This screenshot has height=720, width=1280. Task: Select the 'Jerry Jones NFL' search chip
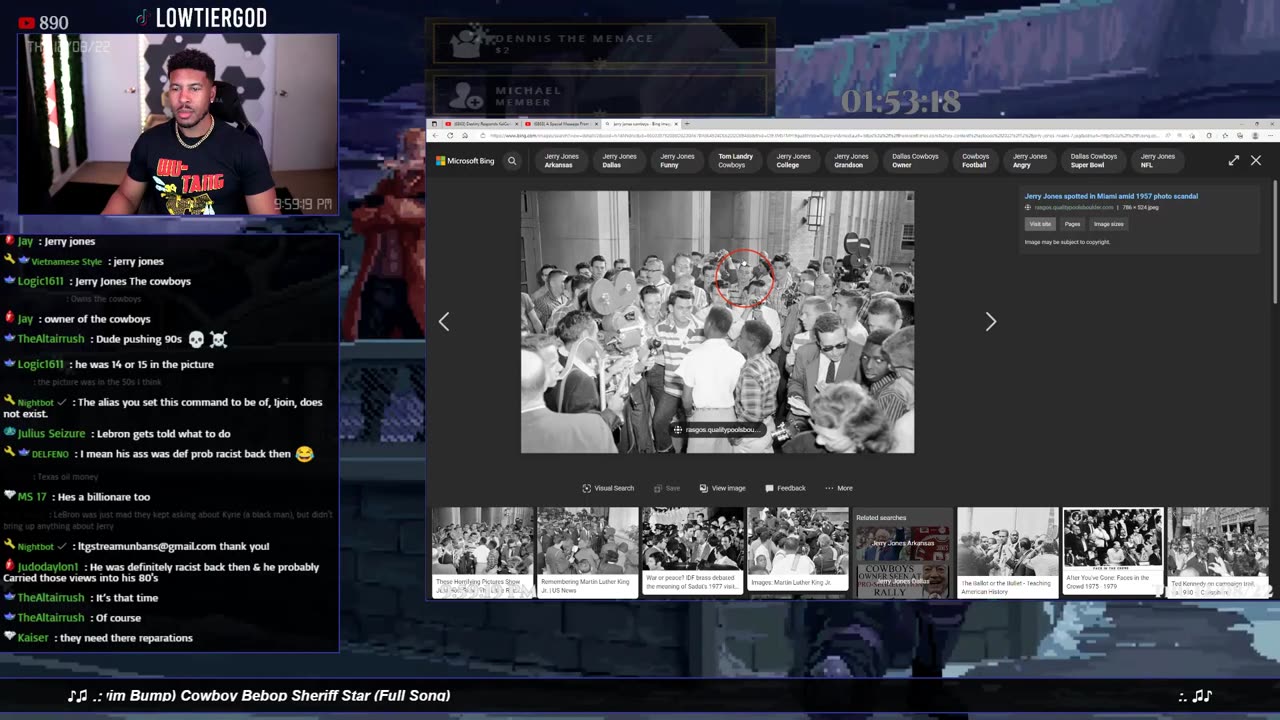[1157, 160]
